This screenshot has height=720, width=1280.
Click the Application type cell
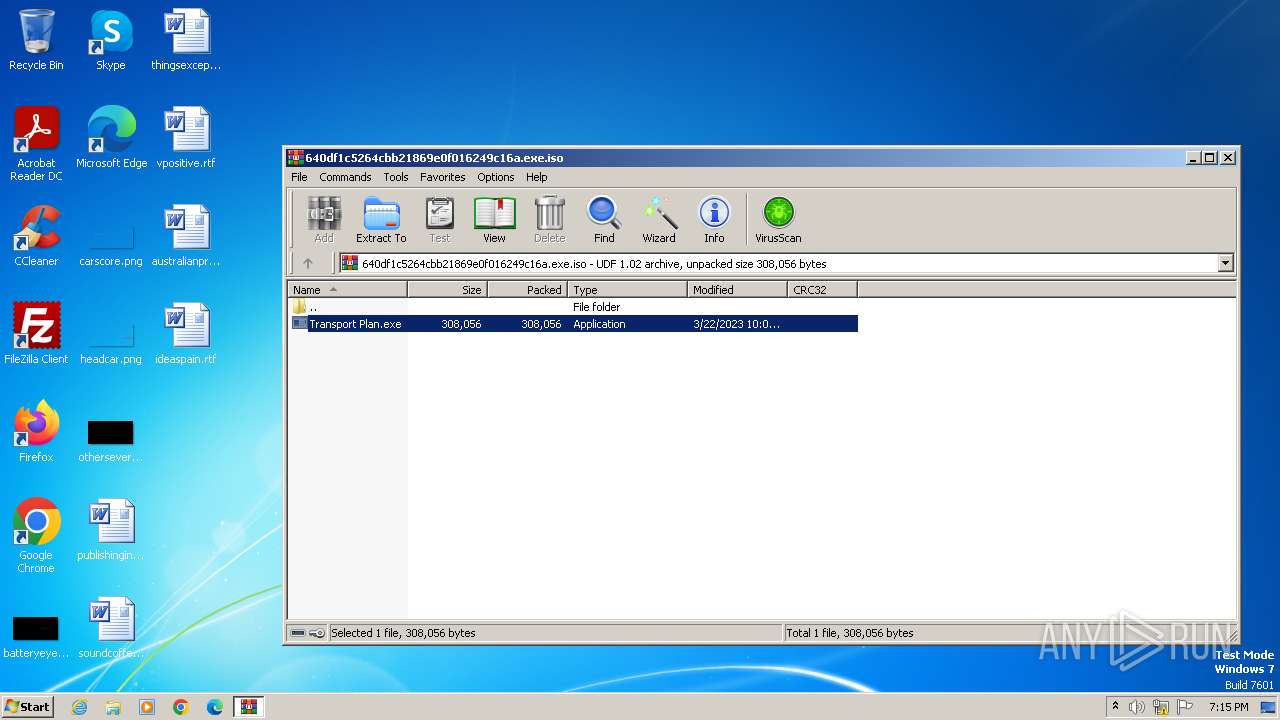point(599,324)
